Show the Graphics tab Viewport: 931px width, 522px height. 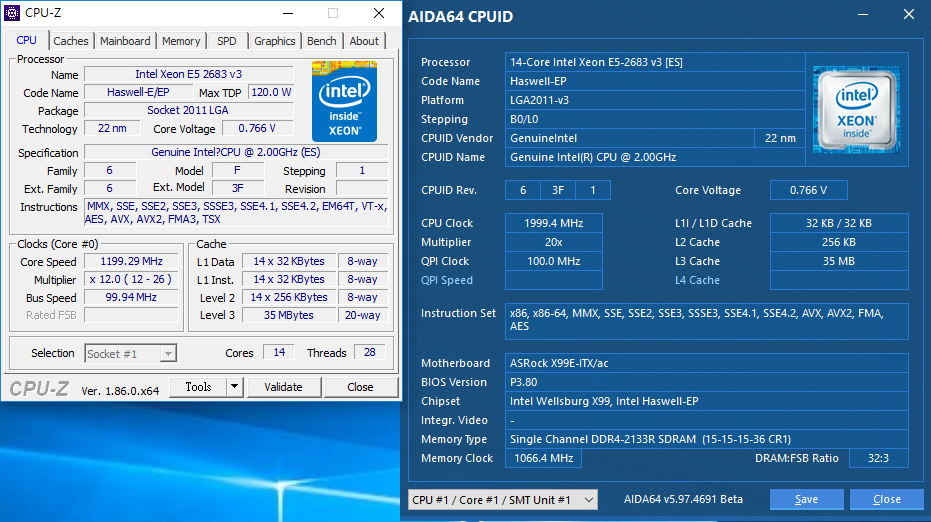pyautogui.click(x=274, y=41)
